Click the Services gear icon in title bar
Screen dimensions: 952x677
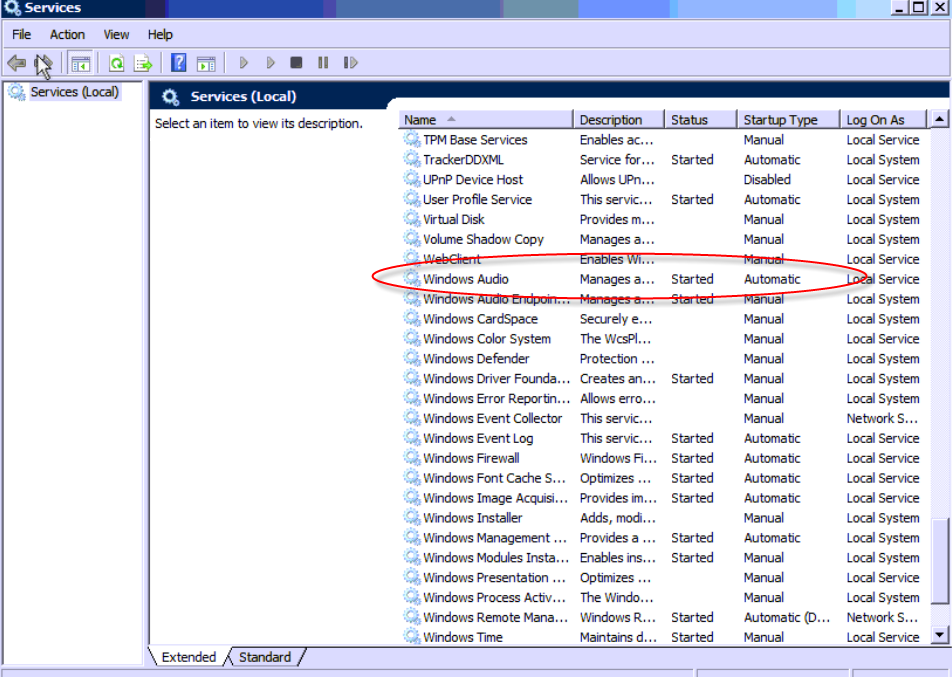pos(12,7)
